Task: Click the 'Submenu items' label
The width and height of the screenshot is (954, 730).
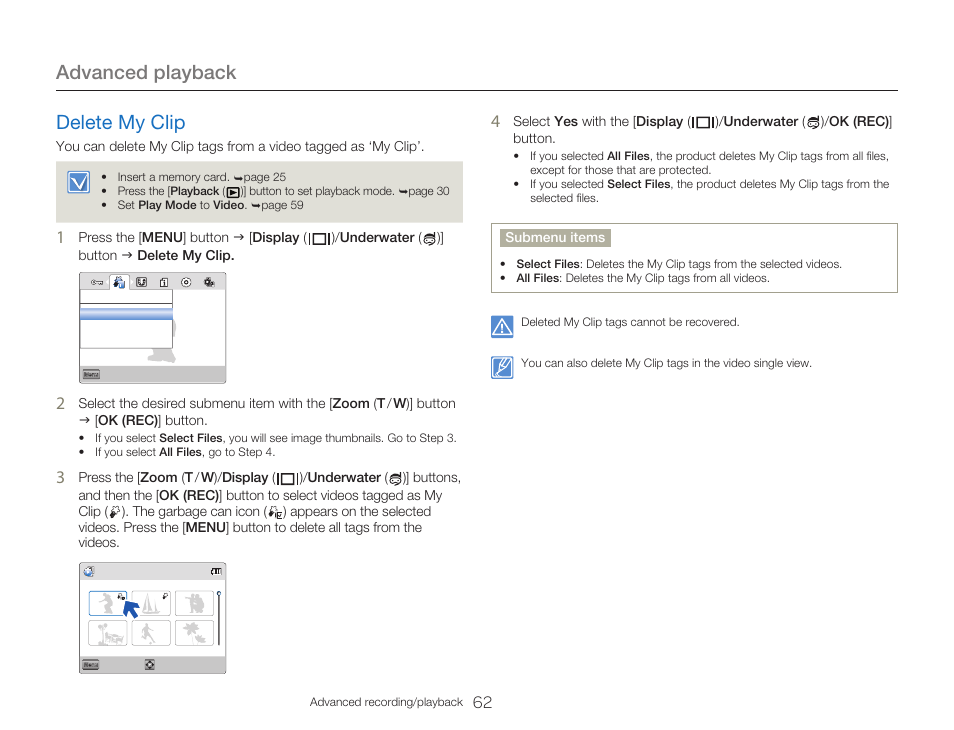Action: point(555,237)
